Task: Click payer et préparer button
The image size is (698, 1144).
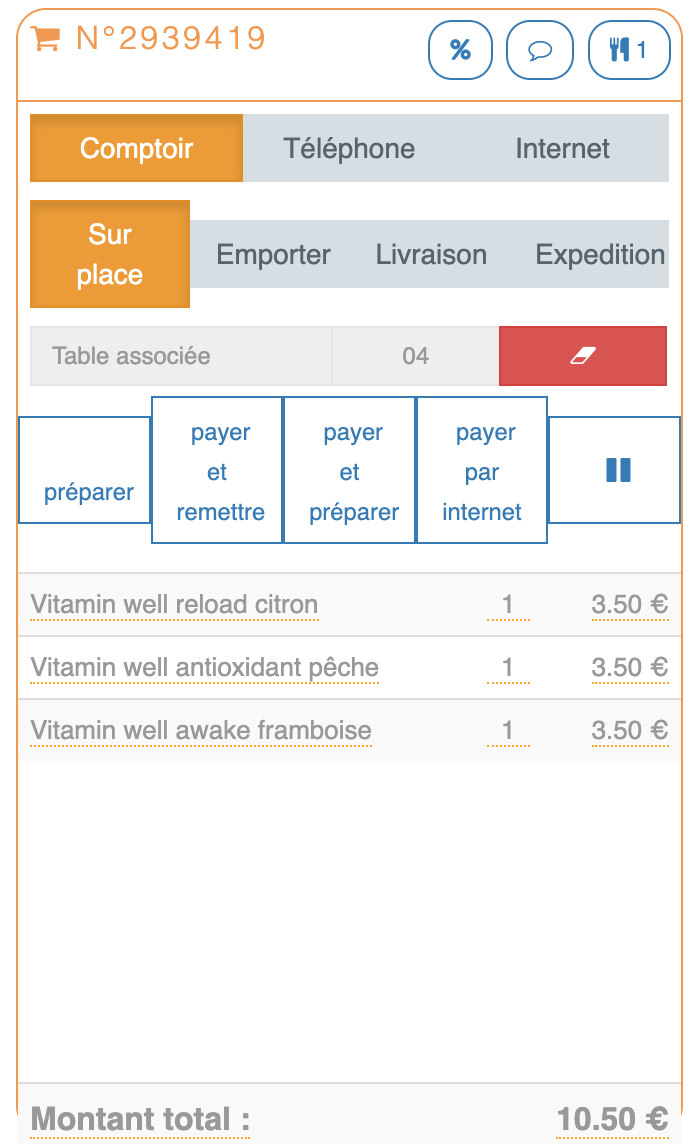Action: pyautogui.click(x=350, y=471)
